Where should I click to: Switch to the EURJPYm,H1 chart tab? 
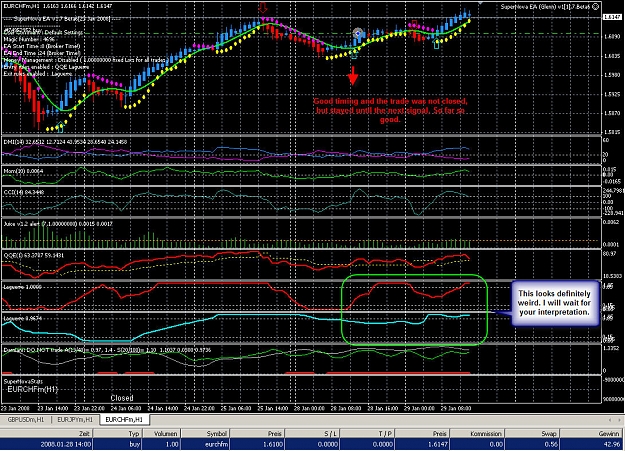pos(75,420)
